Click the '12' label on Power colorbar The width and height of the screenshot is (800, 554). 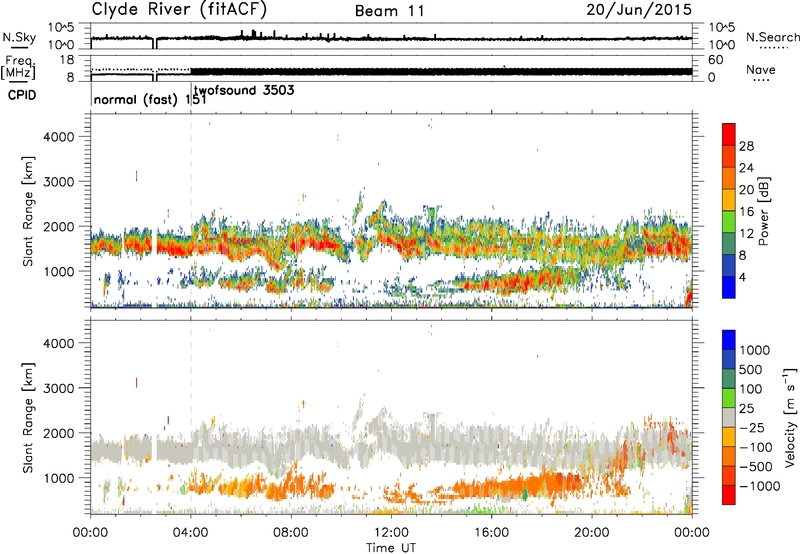pos(746,234)
